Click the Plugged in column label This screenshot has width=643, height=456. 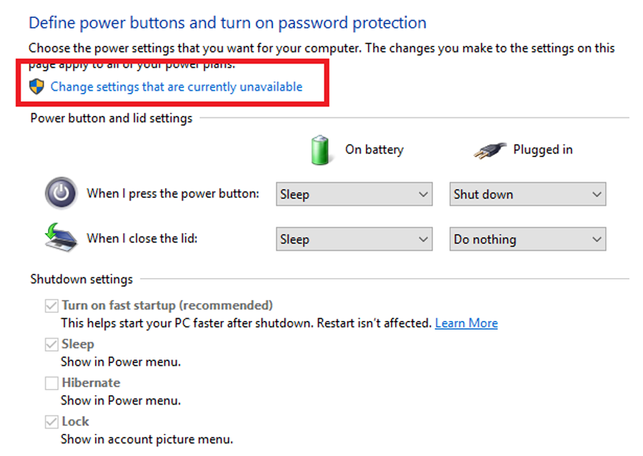coord(543,150)
